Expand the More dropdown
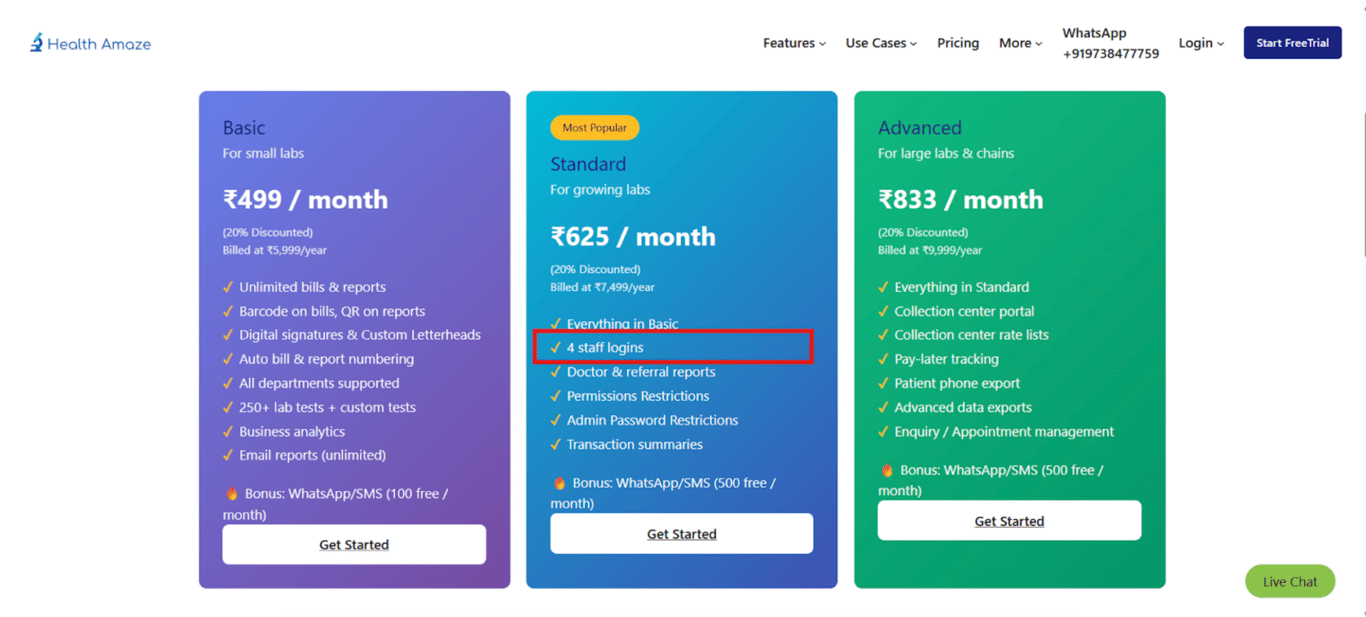 [1019, 42]
